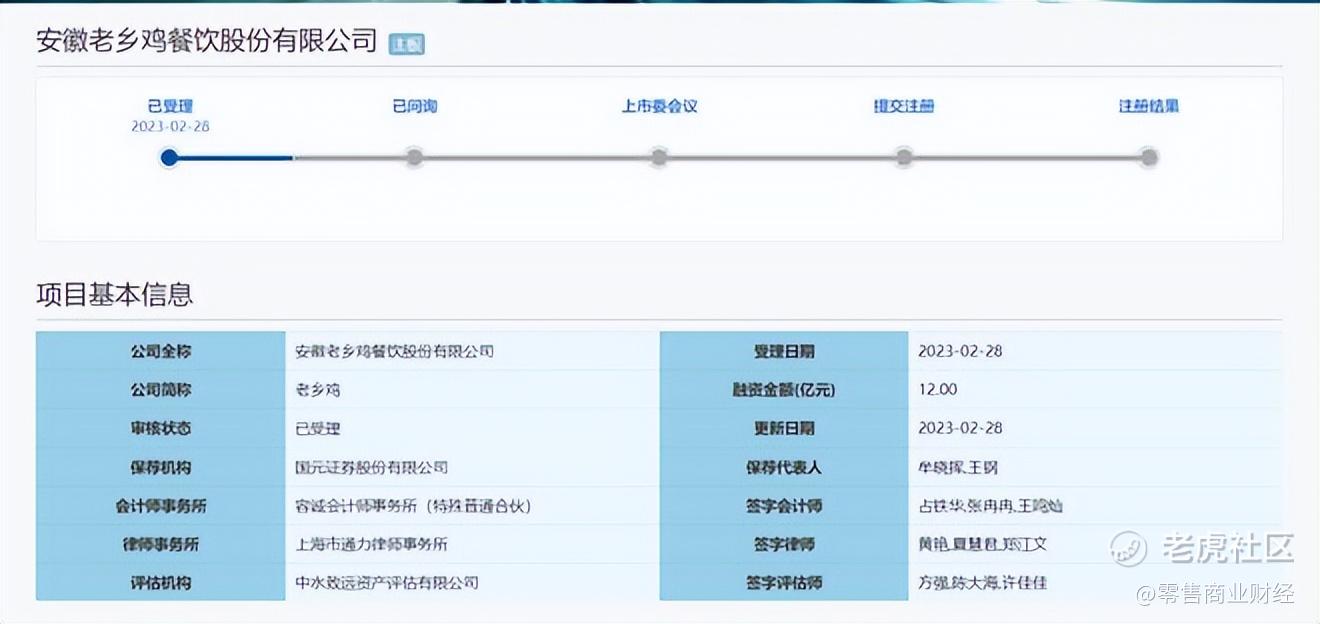The image size is (1320, 624).
Task: Select the 提交注册 stage label
Action: [x=904, y=106]
